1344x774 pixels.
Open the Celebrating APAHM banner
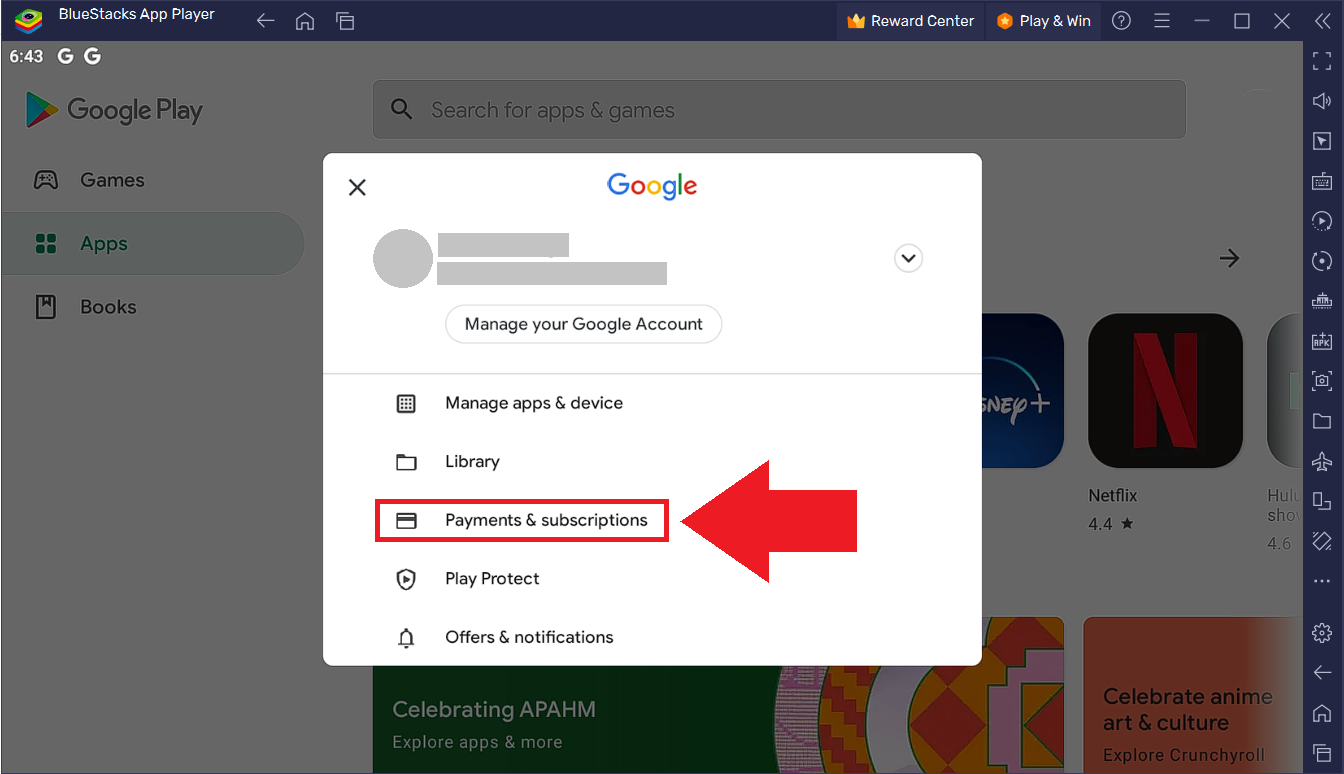click(x=718, y=695)
